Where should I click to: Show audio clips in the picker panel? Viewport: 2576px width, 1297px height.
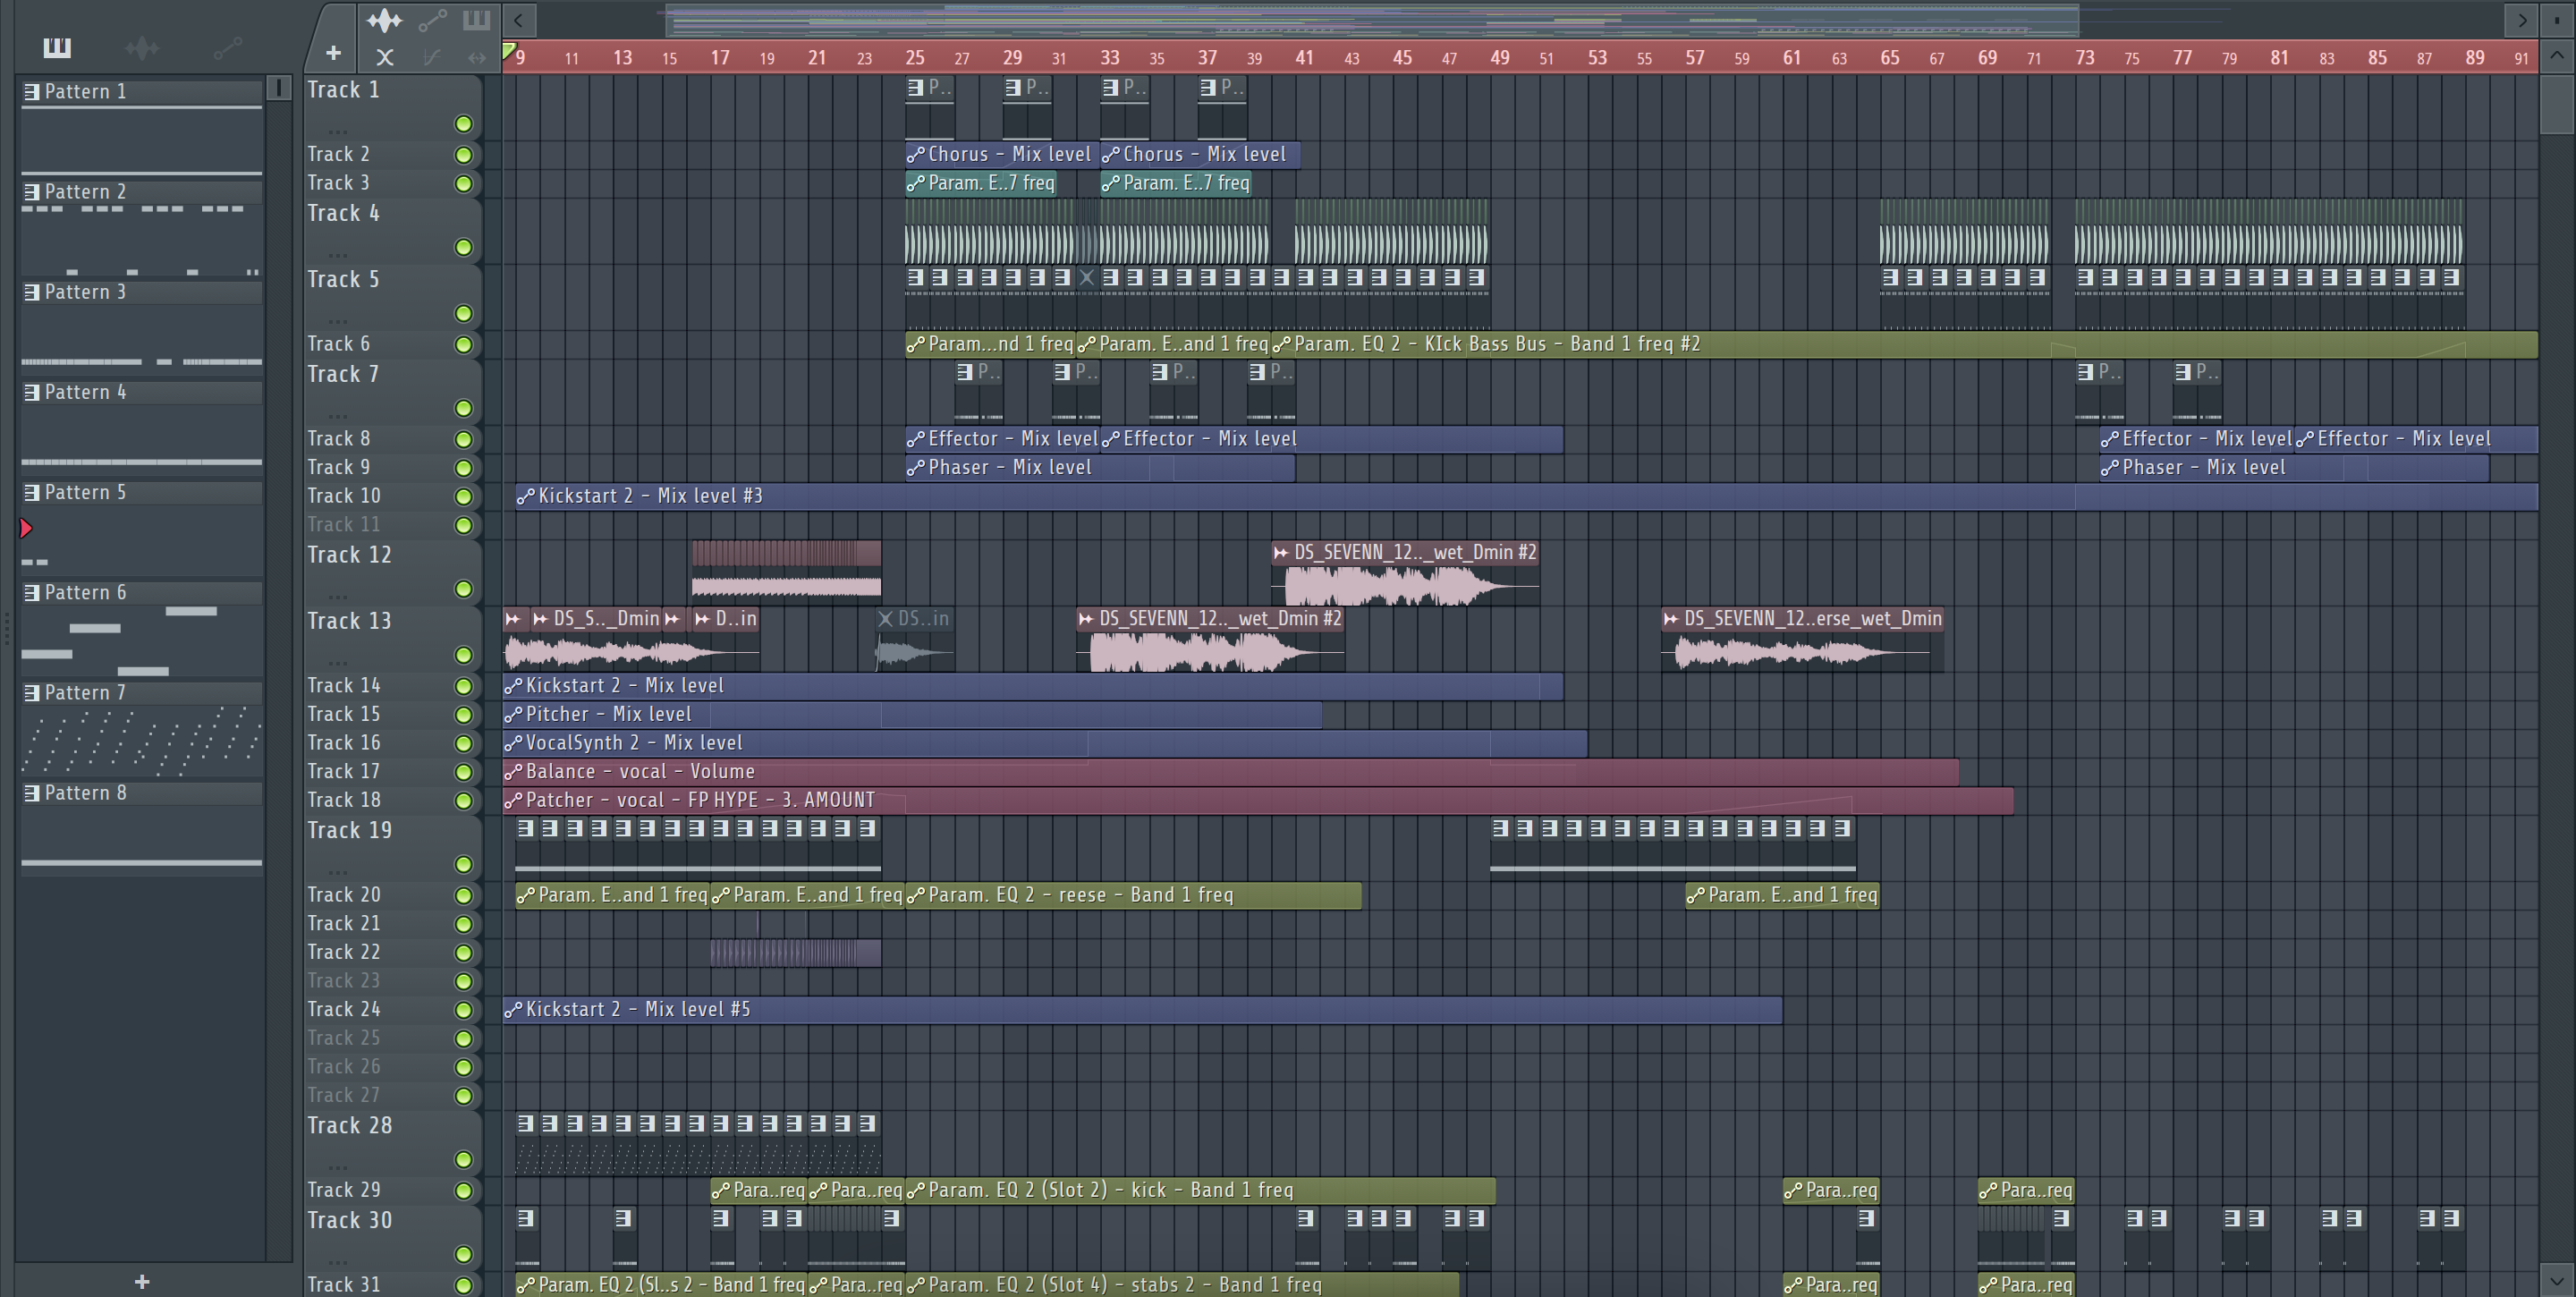(x=142, y=47)
